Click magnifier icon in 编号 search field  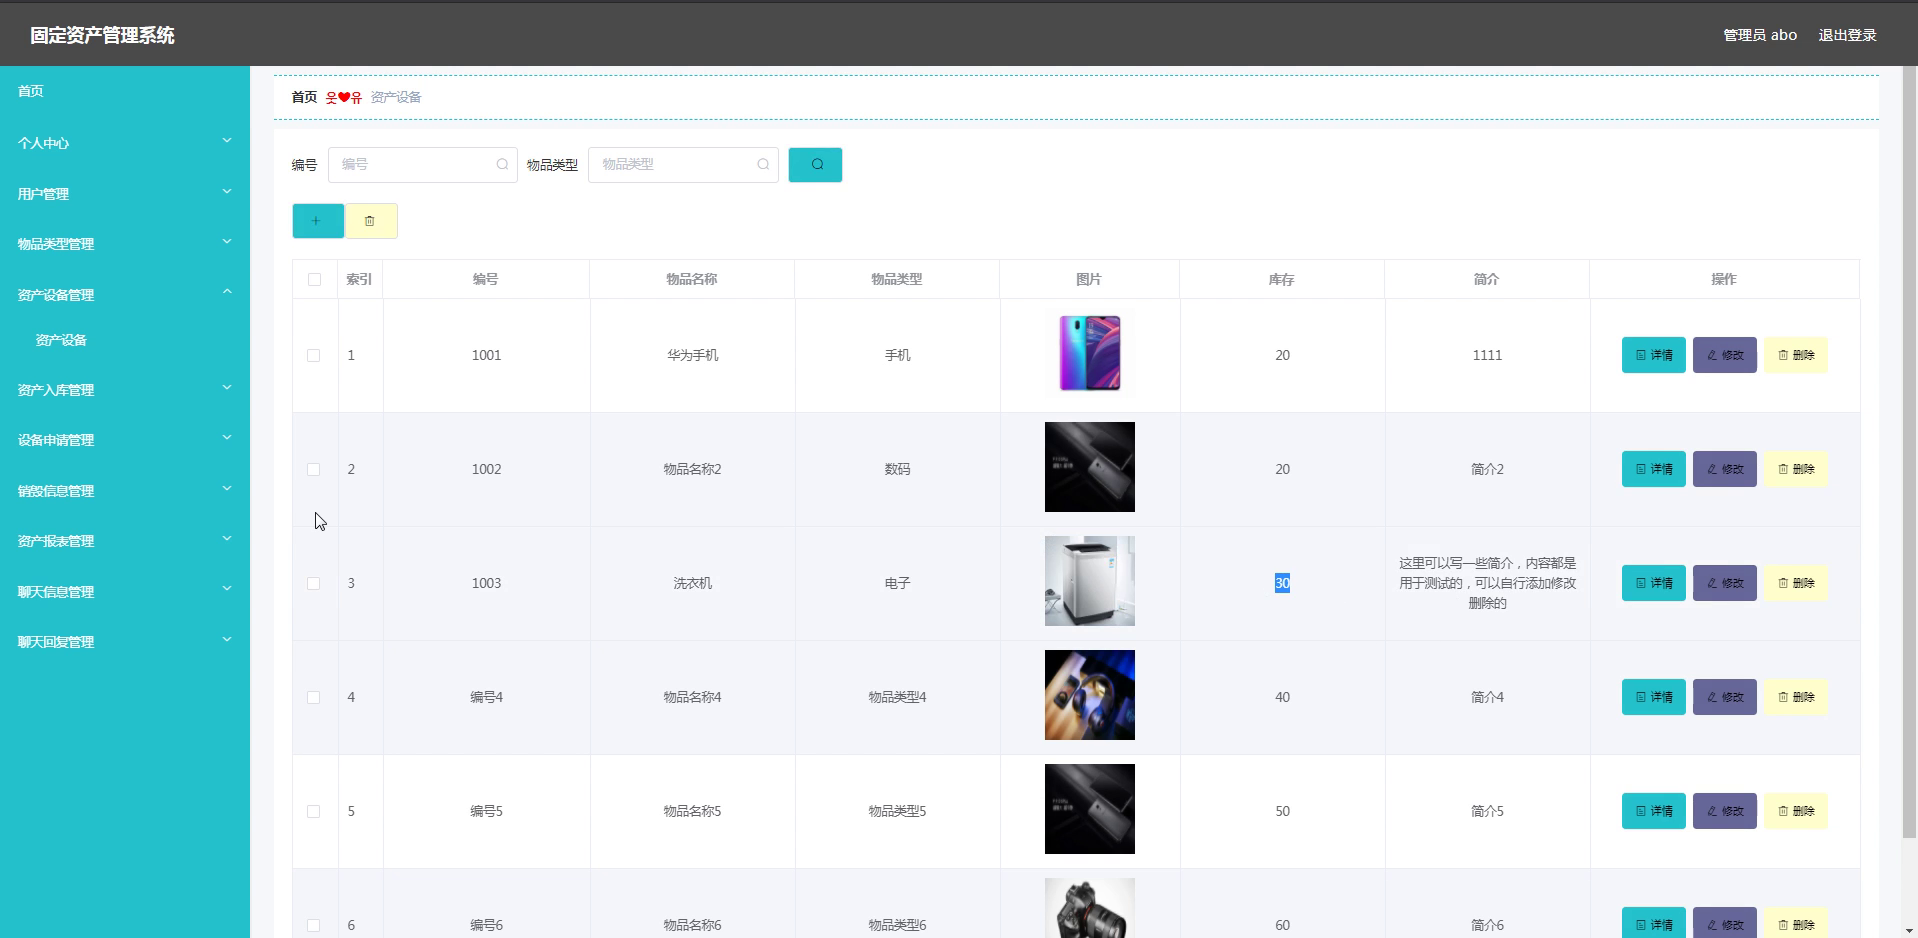pos(502,164)
